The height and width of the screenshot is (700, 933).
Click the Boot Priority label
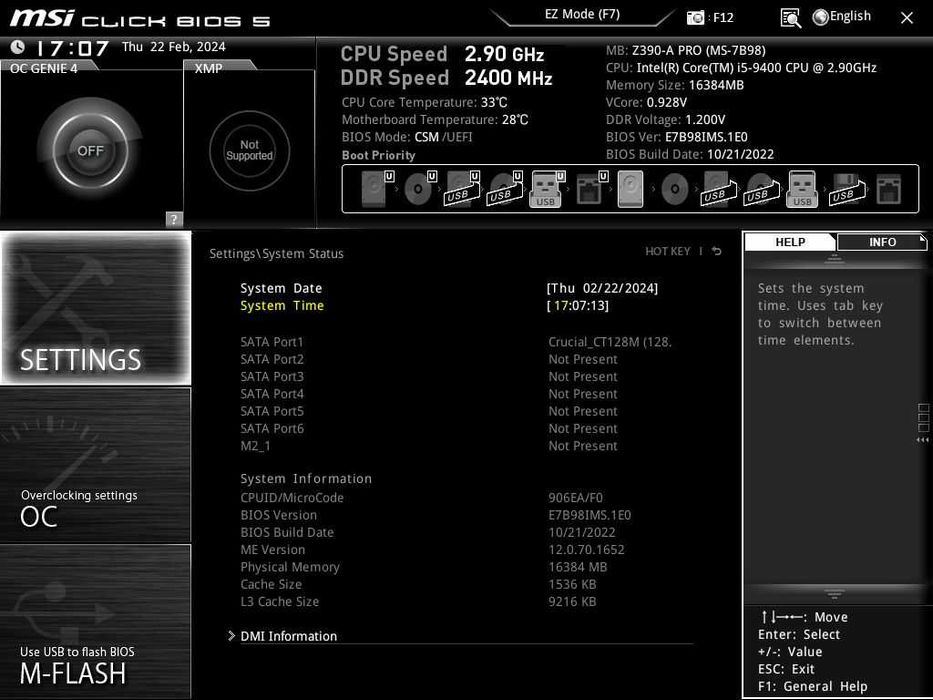click(x=378, y=155)
